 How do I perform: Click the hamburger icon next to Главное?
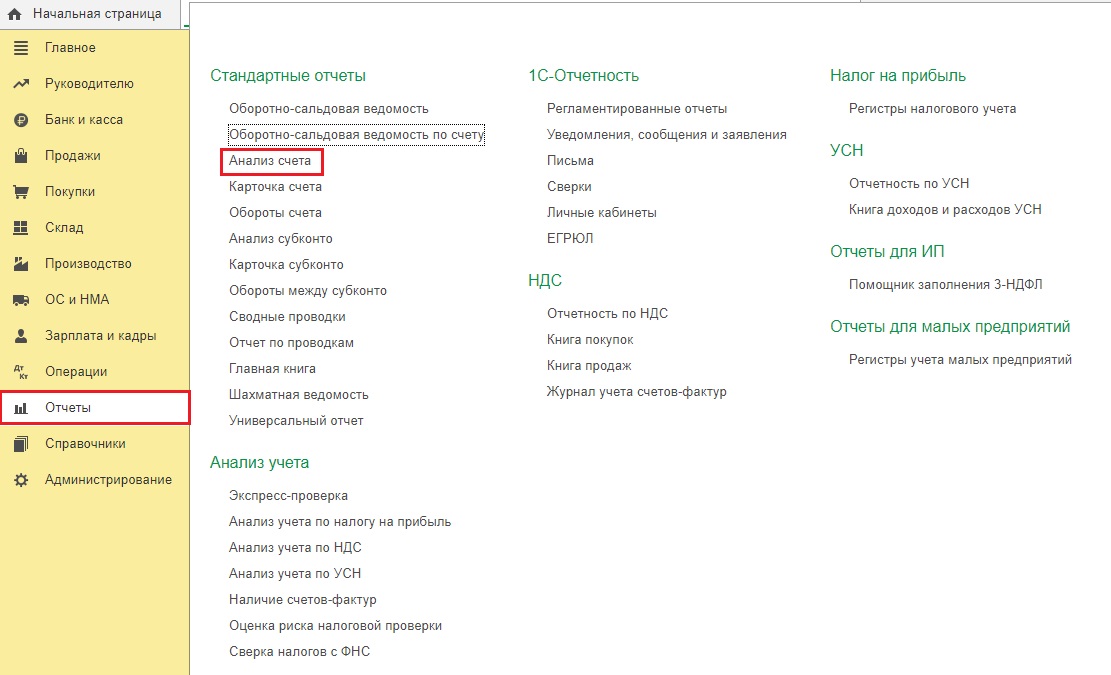click(20, 48)
